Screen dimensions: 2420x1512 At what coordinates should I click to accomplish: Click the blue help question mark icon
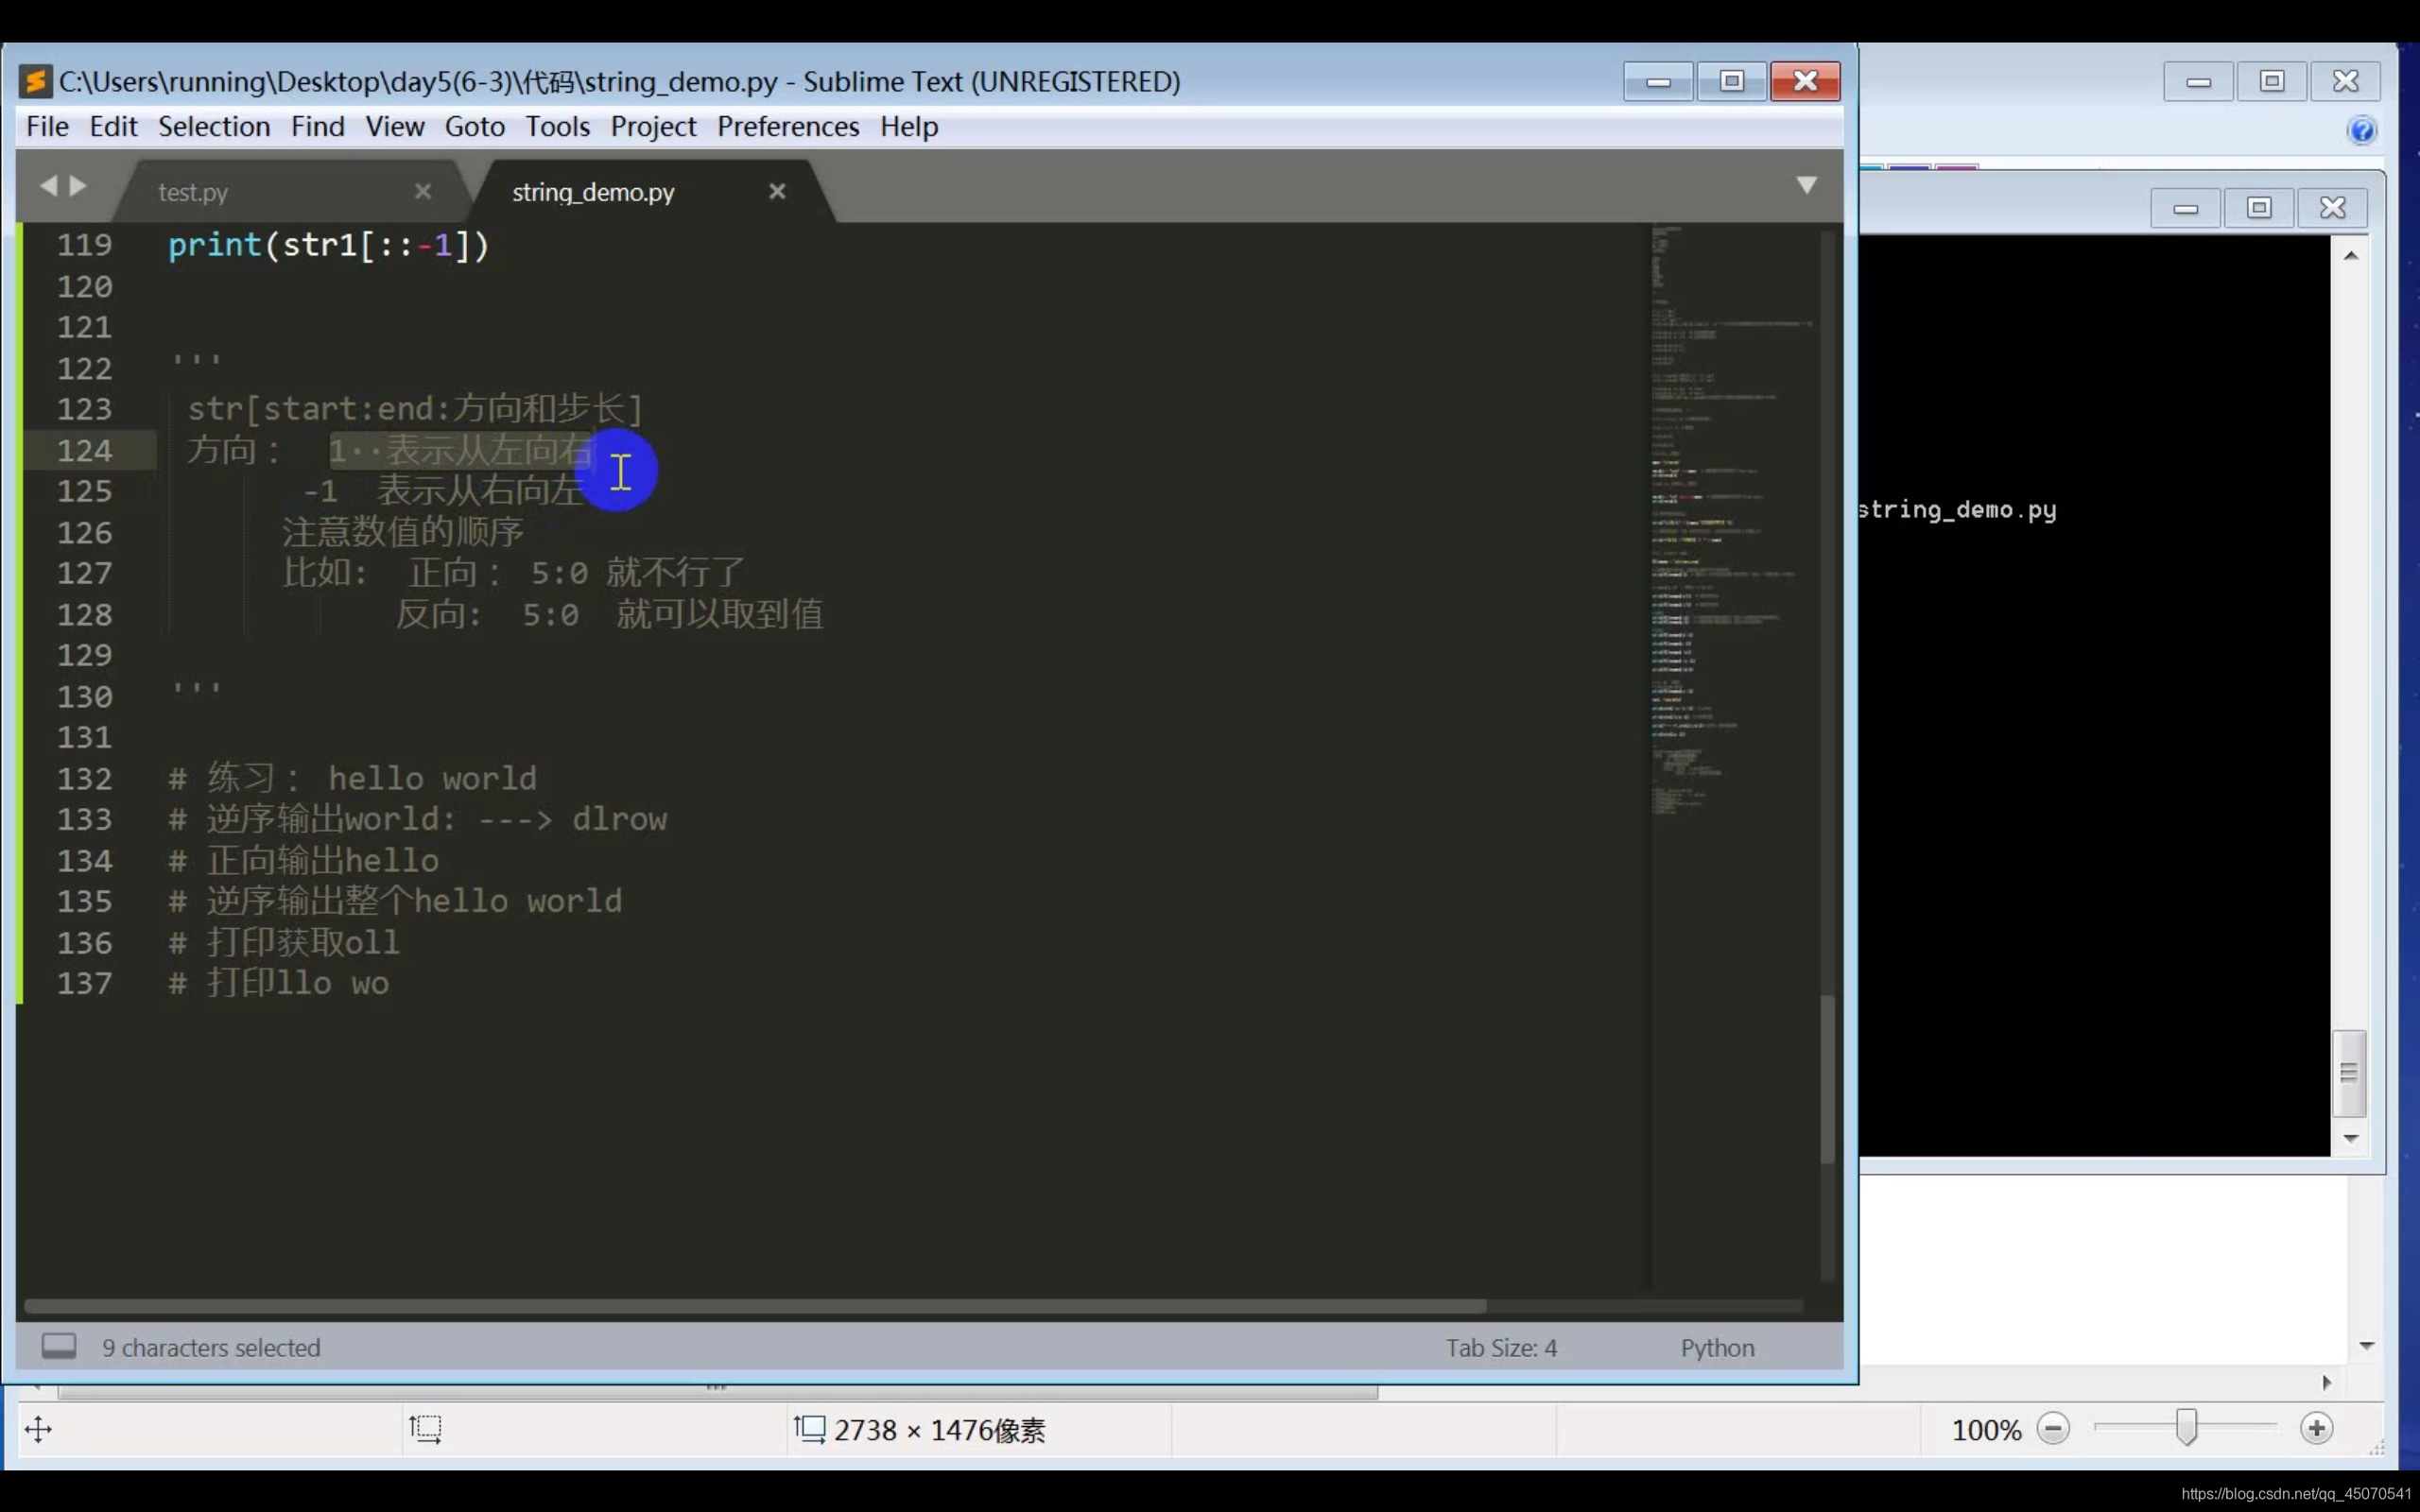tap(2362, 131)
